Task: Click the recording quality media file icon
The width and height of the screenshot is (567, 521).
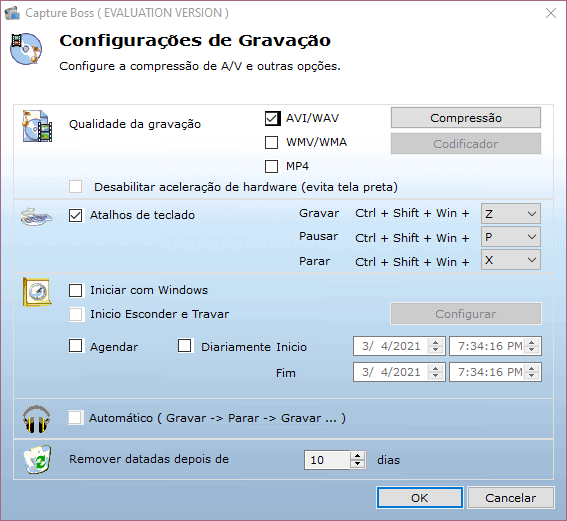Action: pyautogui.click(x=37, y=126)
